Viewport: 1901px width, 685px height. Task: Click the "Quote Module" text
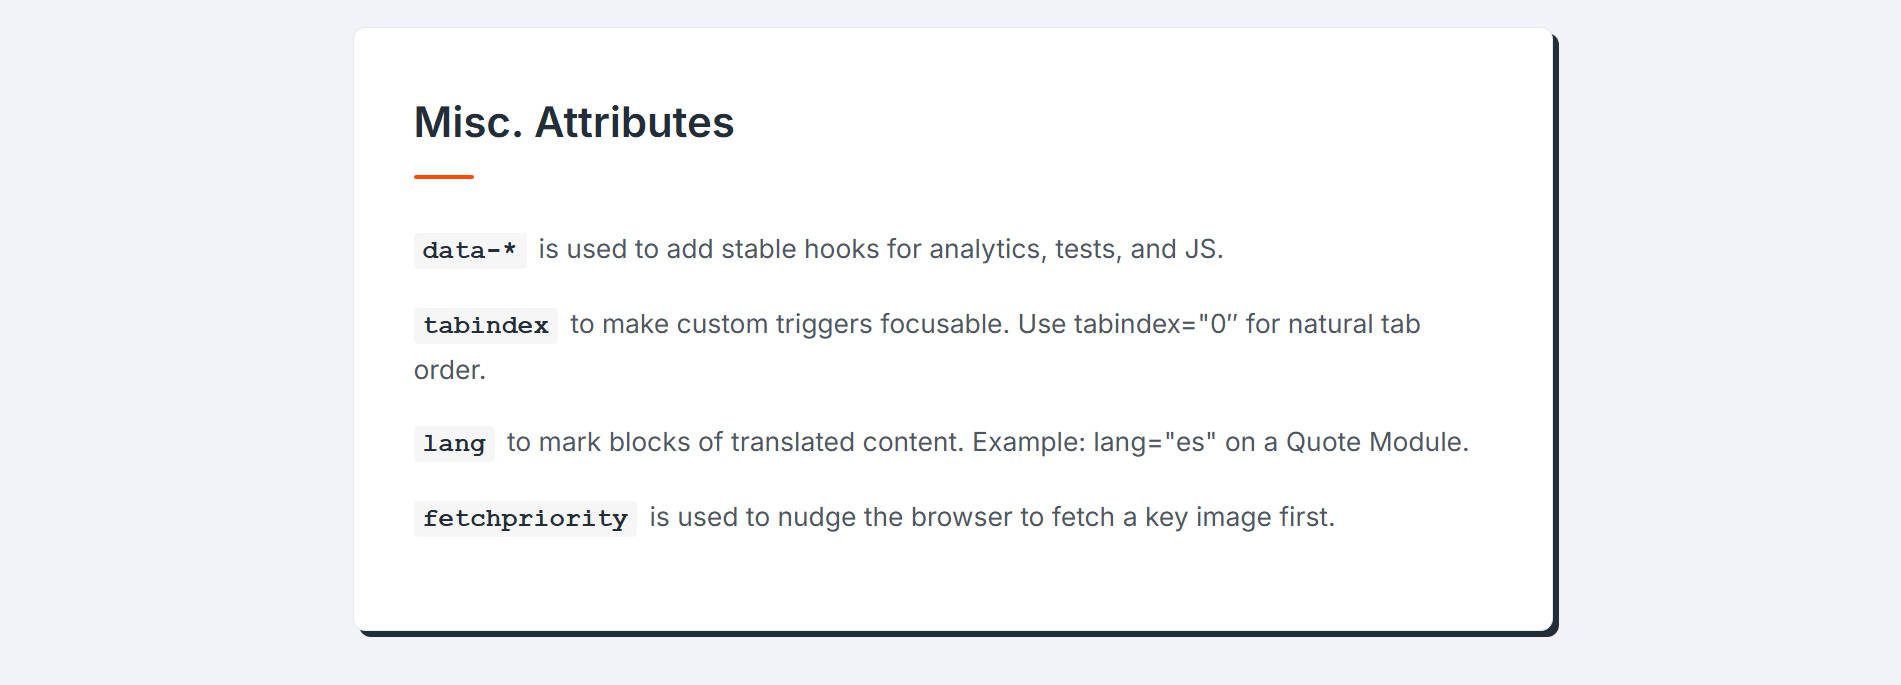pos(1376,442)
